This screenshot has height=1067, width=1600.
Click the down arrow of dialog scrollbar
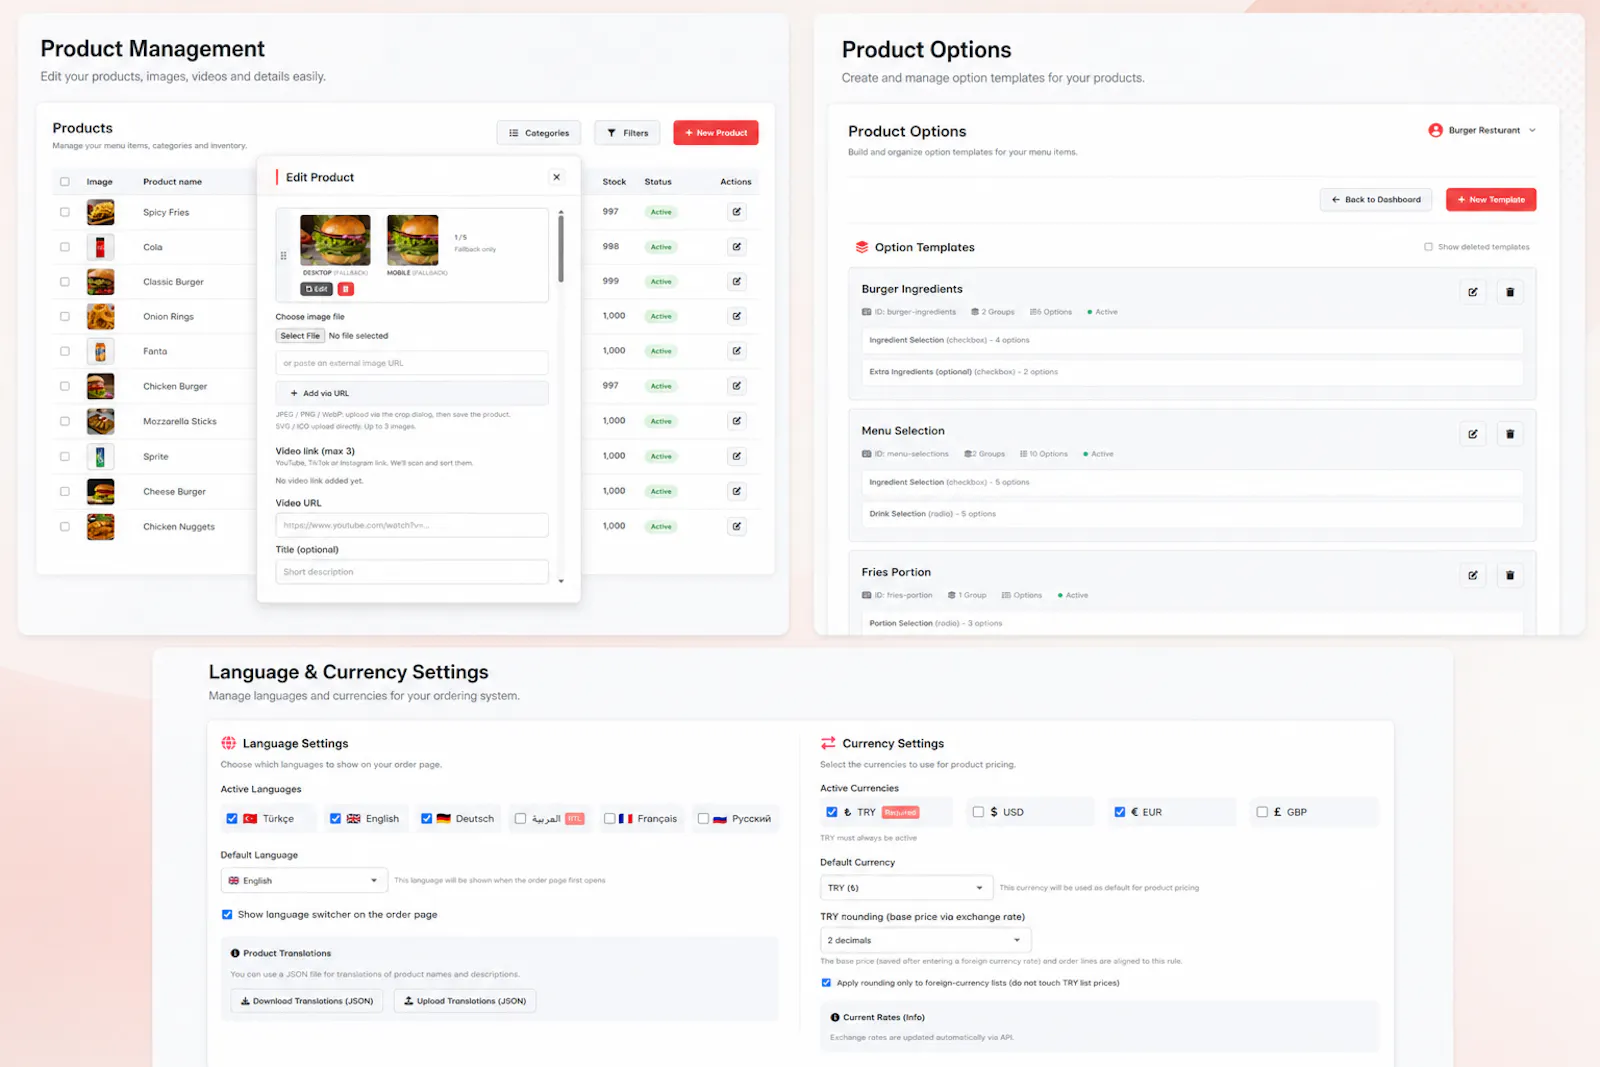(x=561, y=581)
